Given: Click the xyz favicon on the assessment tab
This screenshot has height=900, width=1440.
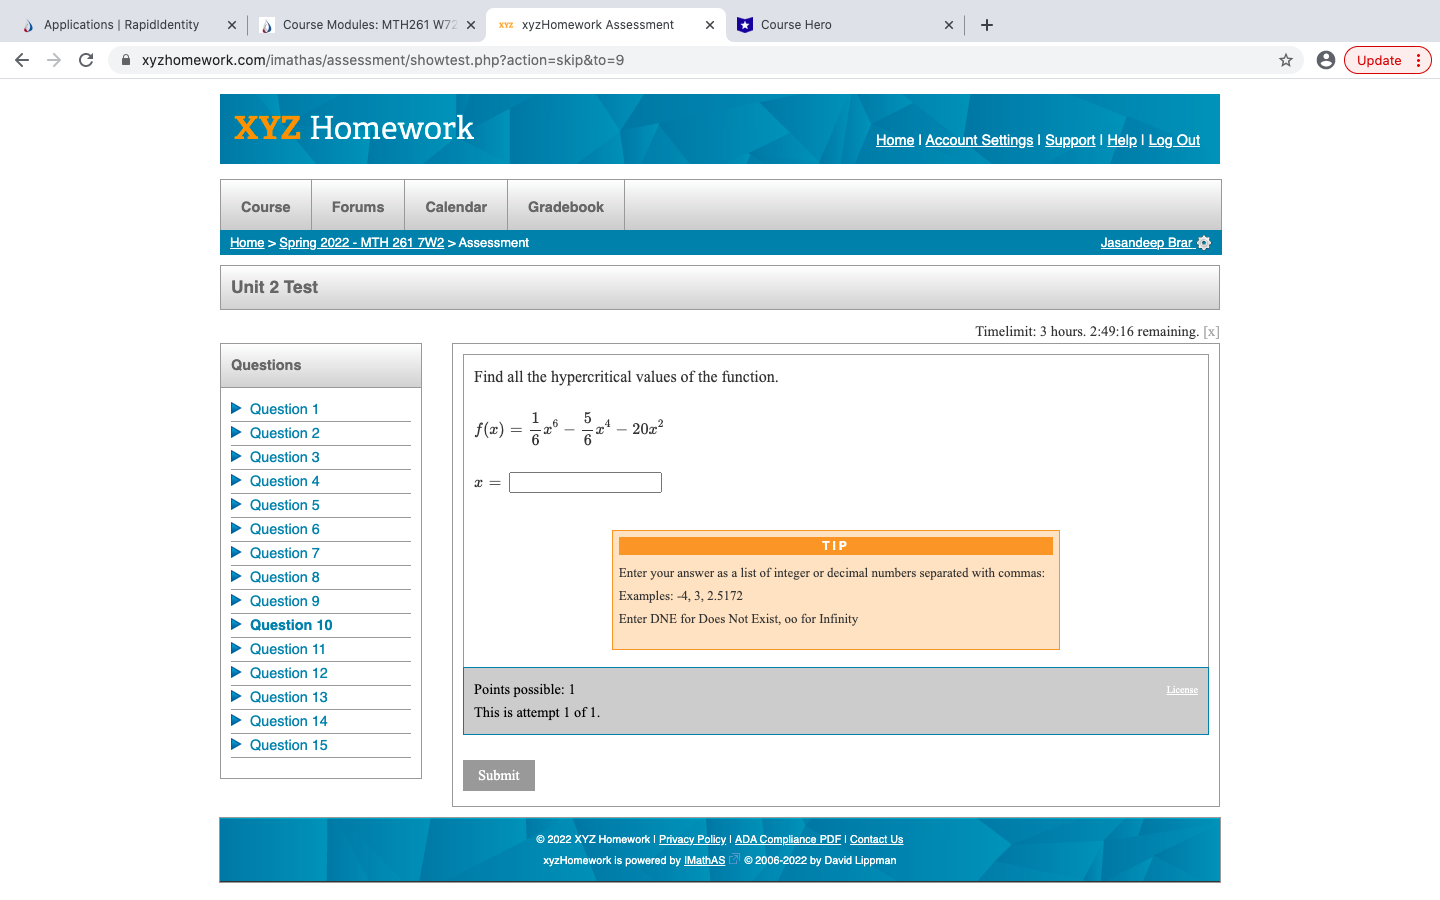Looking at the screenshot, I should pyautogui.click(x=504, y=24).
